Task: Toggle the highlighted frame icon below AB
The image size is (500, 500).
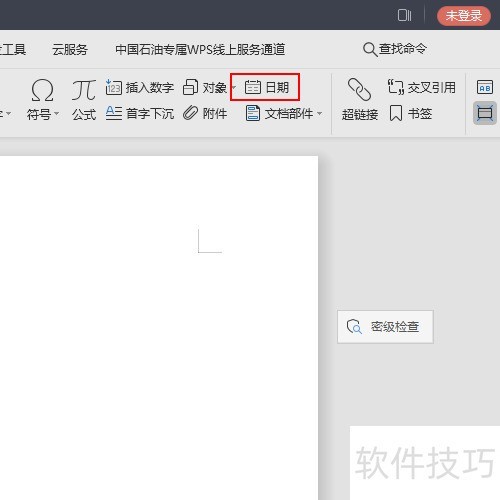Action: (485, 113)
